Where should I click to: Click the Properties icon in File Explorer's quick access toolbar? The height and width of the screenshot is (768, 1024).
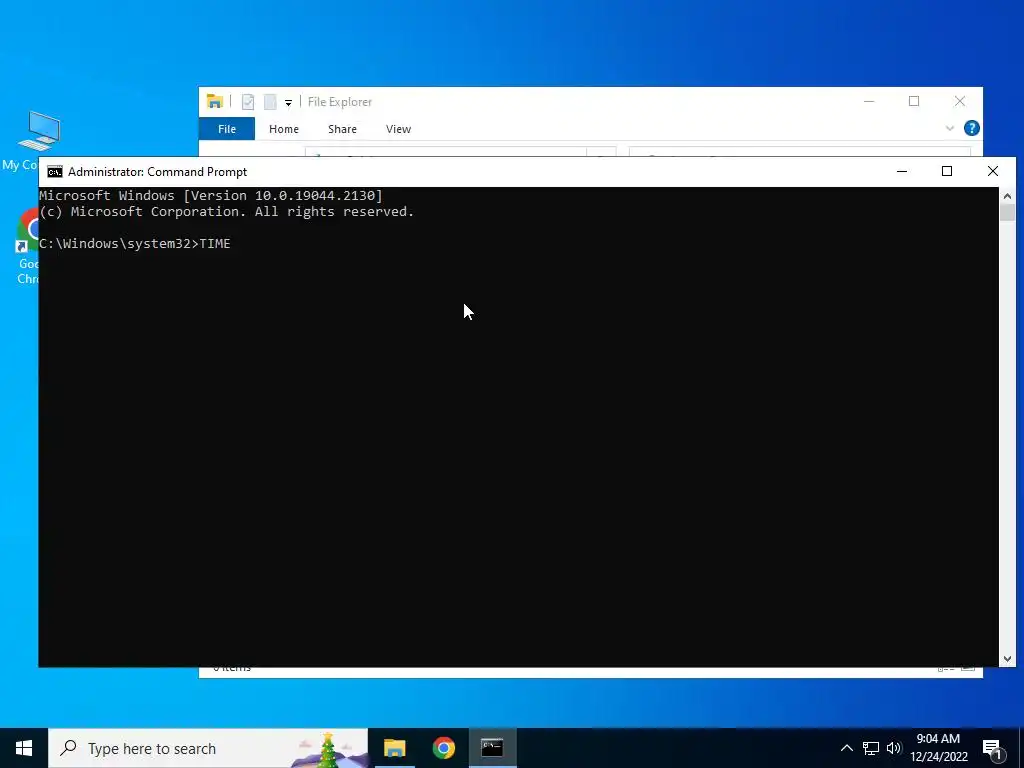(248, 102)
